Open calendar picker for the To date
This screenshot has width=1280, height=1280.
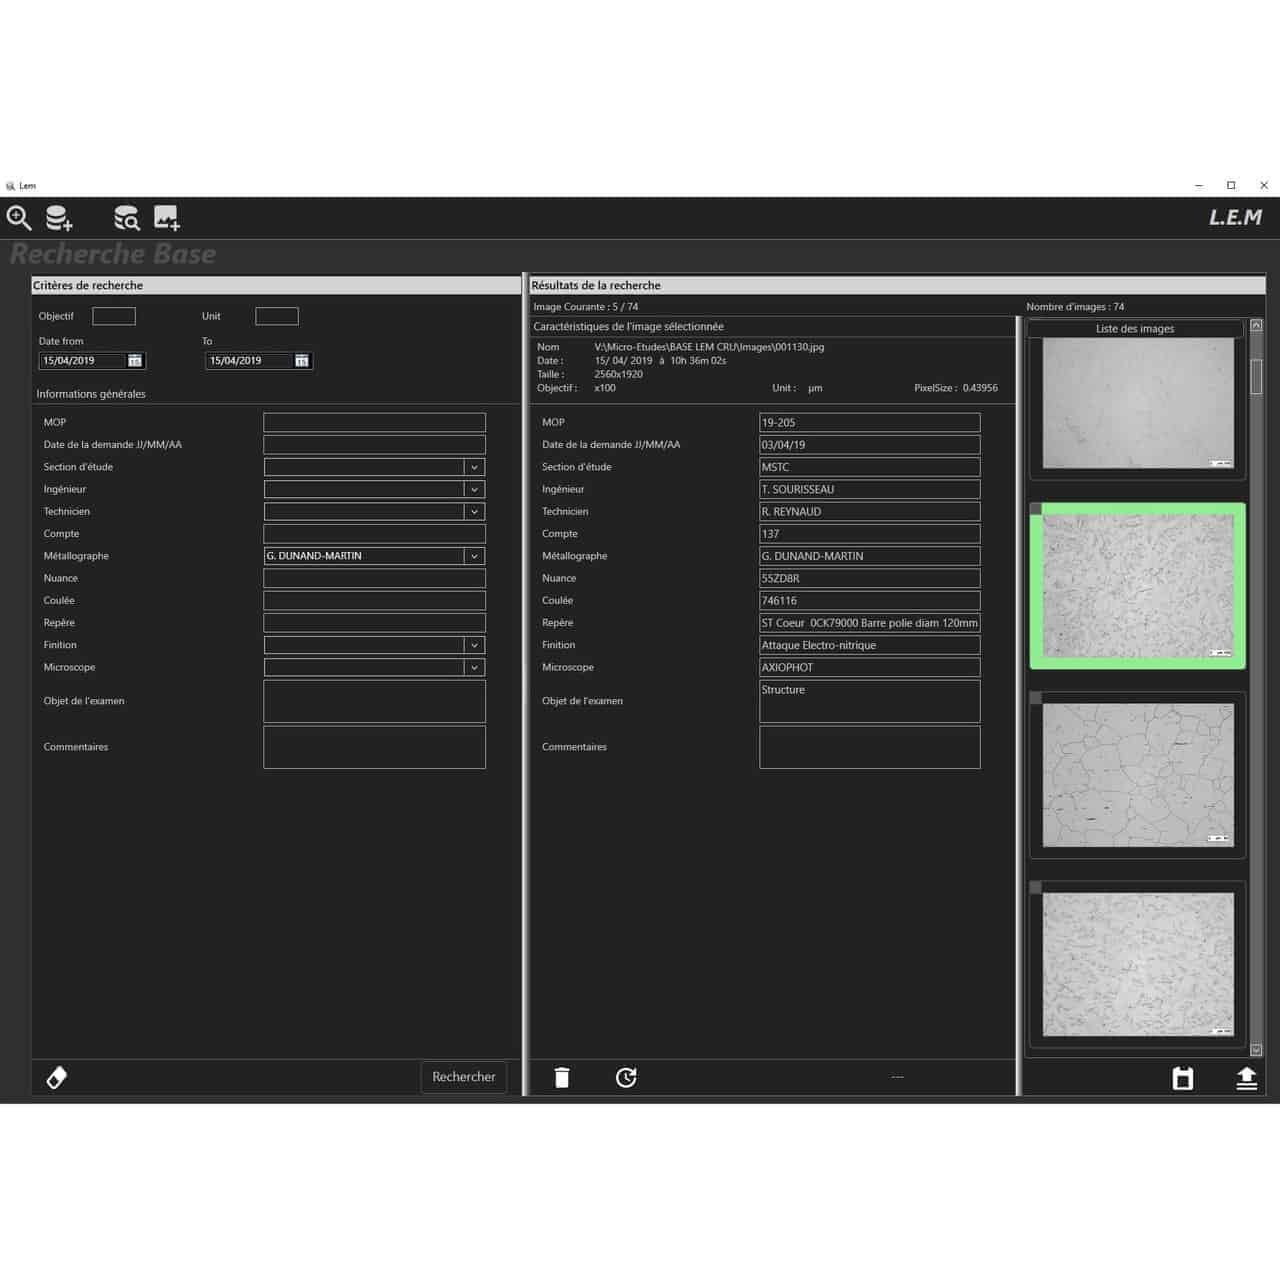tap(301, 361)
